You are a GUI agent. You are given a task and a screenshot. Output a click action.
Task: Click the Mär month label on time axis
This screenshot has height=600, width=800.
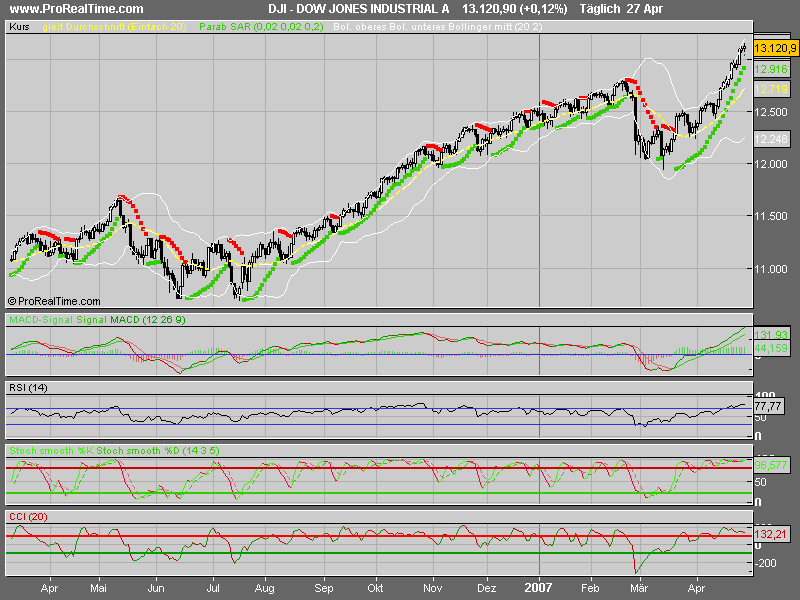click(x=639, y=588)
